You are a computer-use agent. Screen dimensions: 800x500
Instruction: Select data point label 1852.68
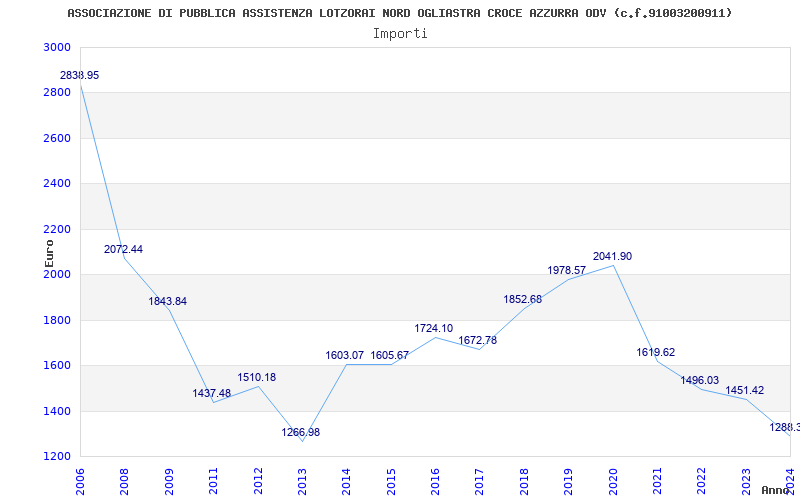click(x=523, y=299)
